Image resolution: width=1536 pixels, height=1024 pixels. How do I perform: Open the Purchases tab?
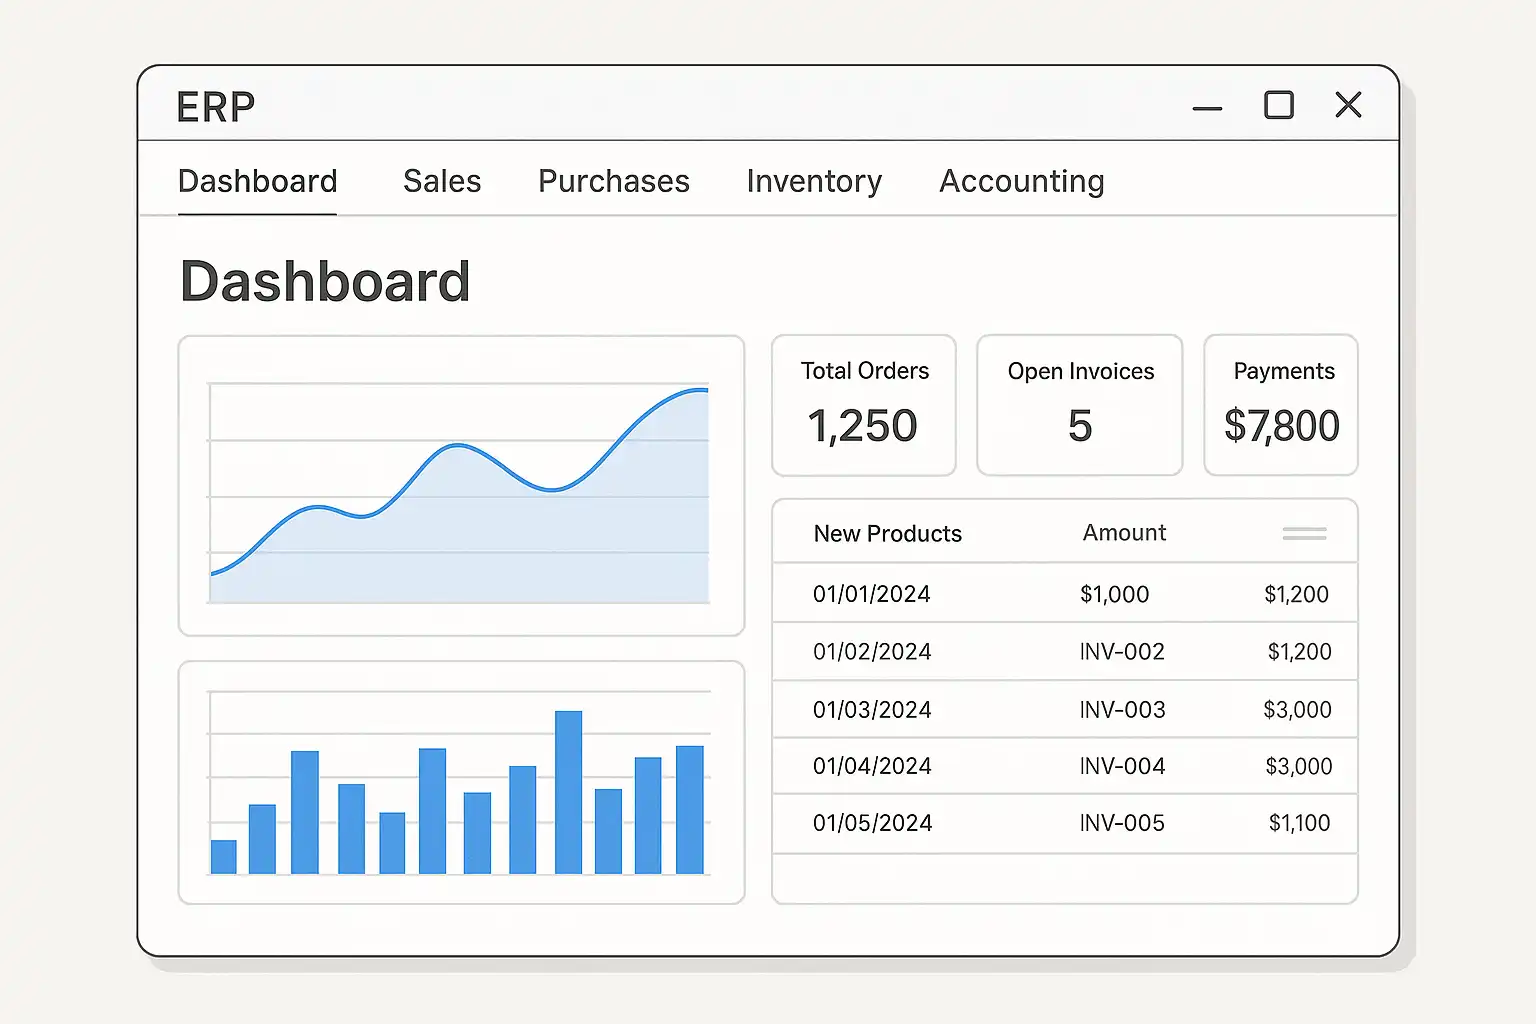point(613,181)
